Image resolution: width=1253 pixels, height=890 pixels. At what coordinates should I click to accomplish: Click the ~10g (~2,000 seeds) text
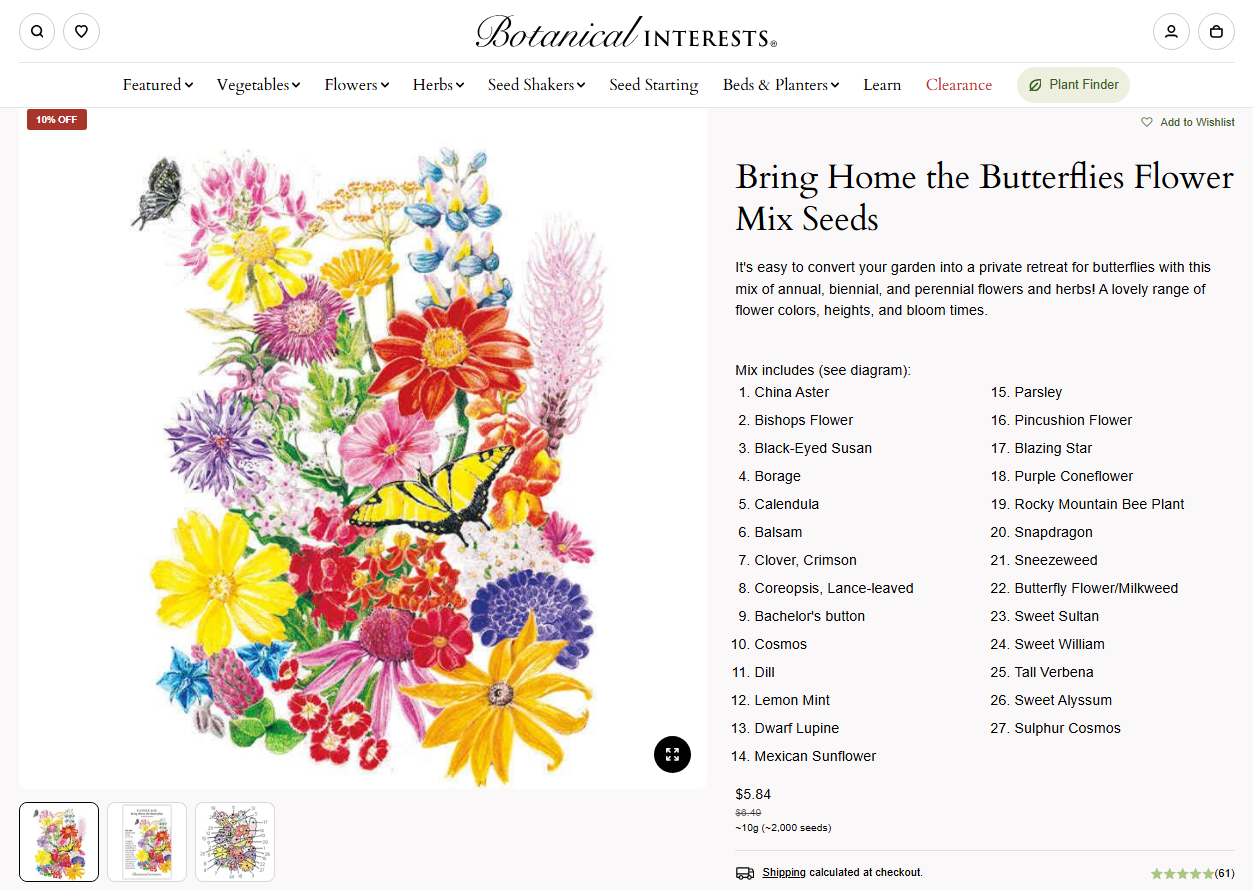click(x=783, y=827)
